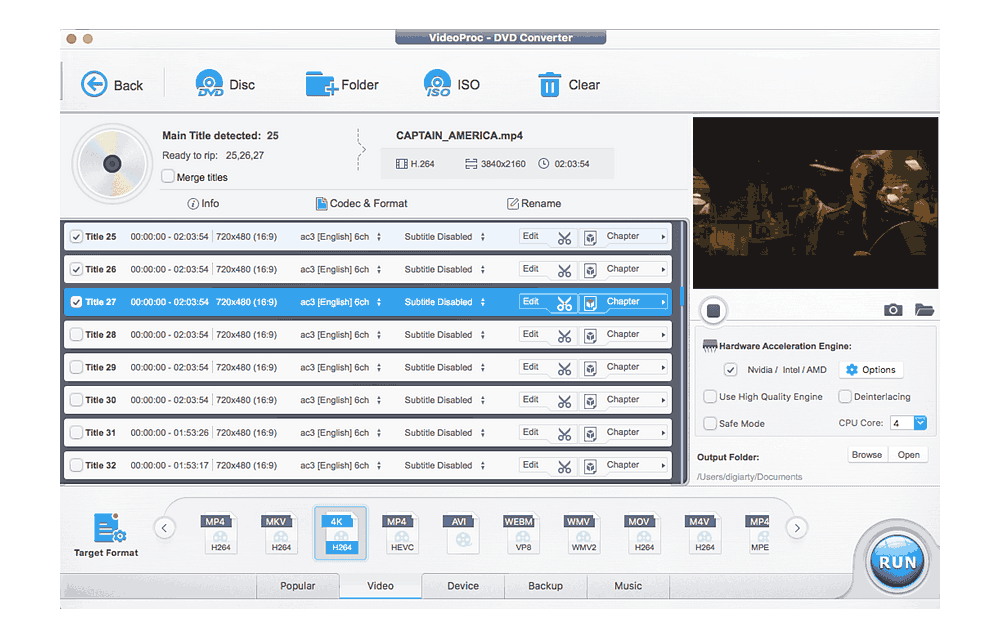Start conversion with the RUN button
Screen dimensions: 1000x639
pyautogui.click(x=895, y=561)
